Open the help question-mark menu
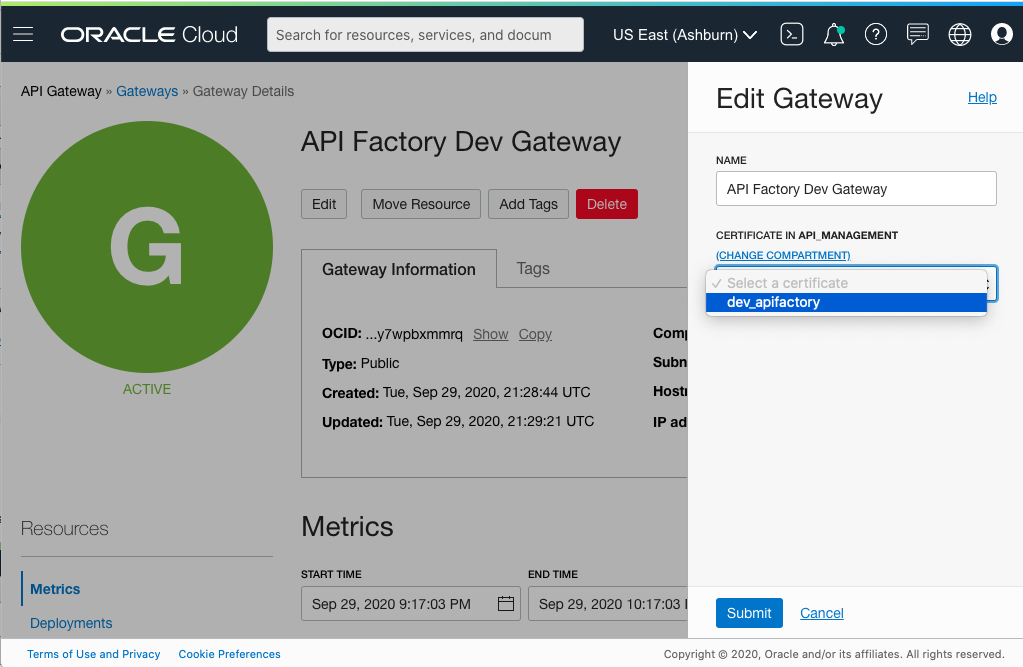Screen dimensions: 1023x667 (x=875, y=33)
